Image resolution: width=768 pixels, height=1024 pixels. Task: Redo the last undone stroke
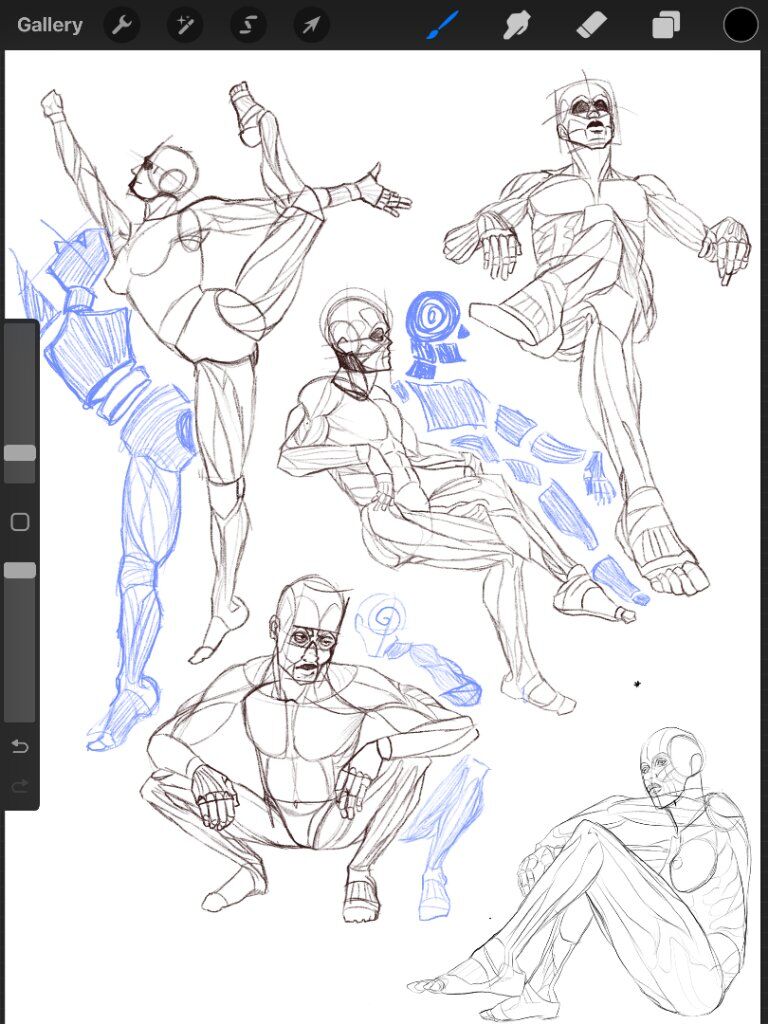[20, 786]
